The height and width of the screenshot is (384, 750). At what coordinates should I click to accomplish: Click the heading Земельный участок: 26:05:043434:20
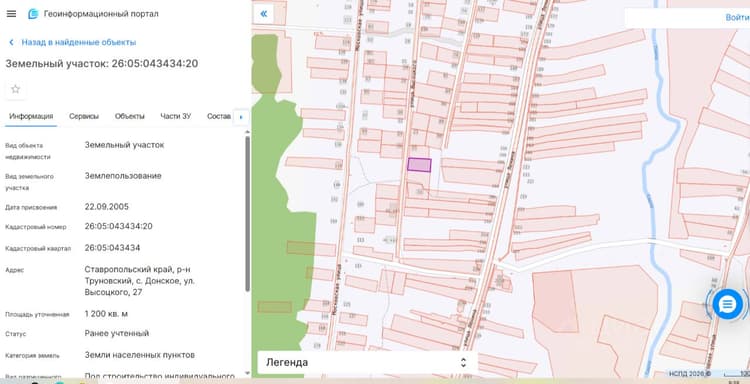(101, 64)
